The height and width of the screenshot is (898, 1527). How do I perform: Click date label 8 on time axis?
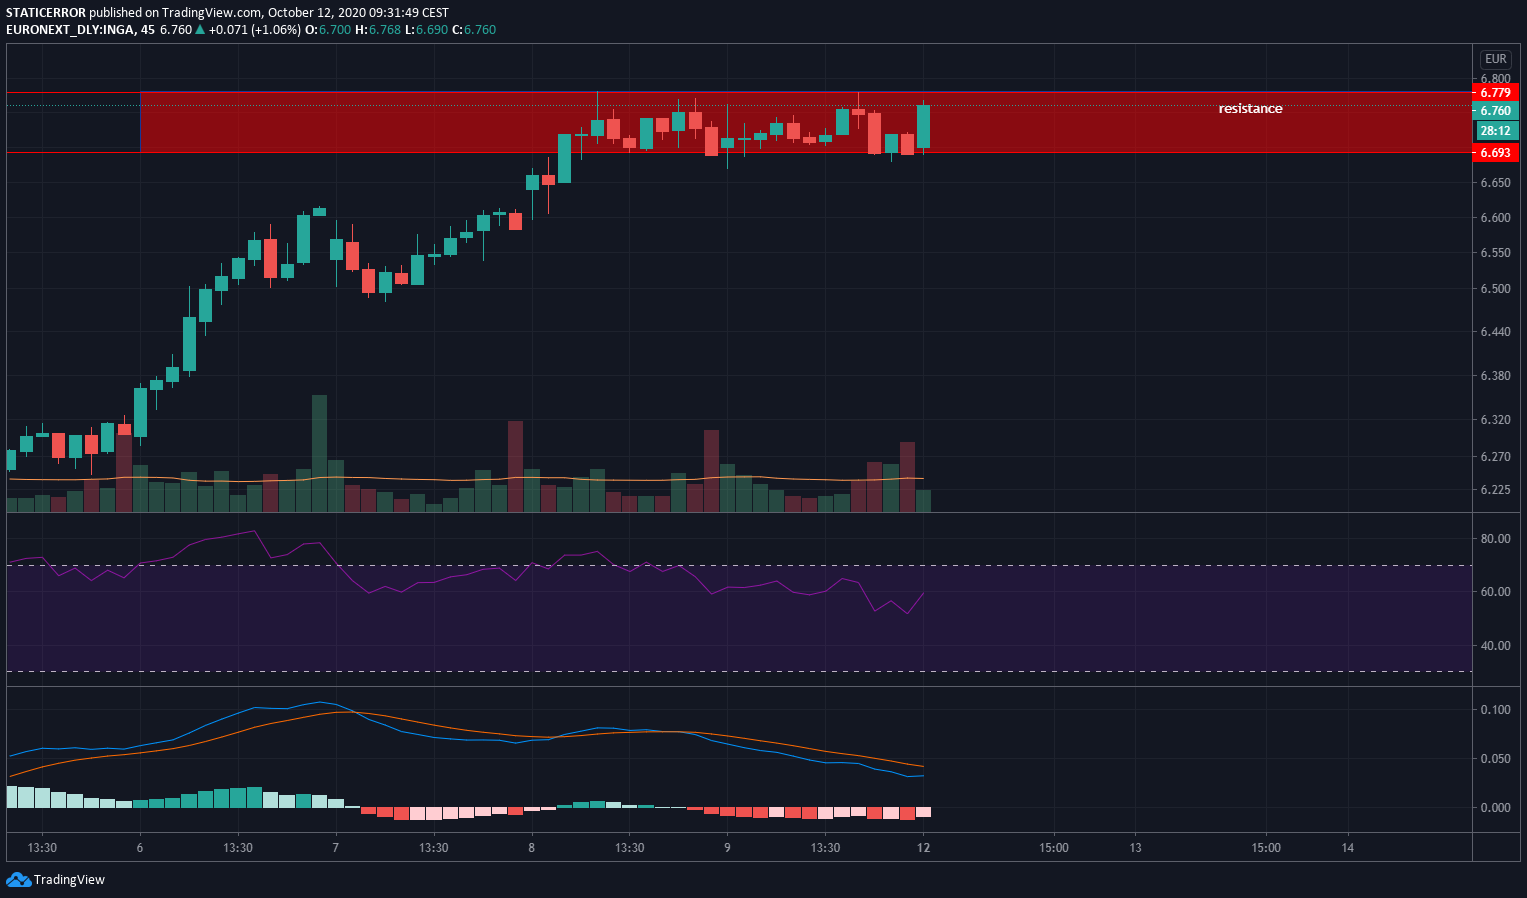[532, 847]
